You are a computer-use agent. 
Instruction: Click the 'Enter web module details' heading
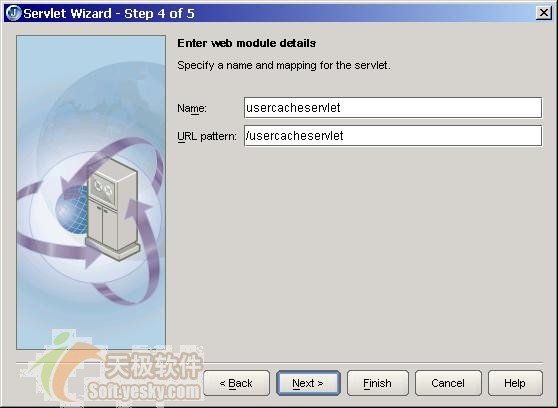click(246, 43)
